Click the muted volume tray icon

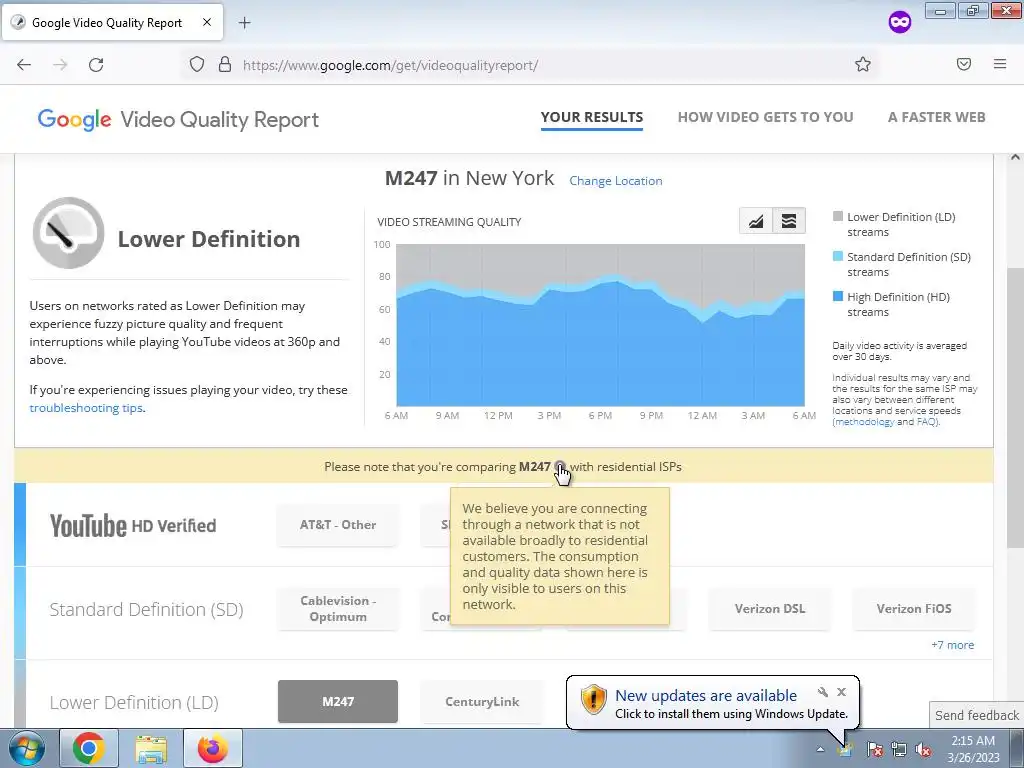[x=923, y=750]
